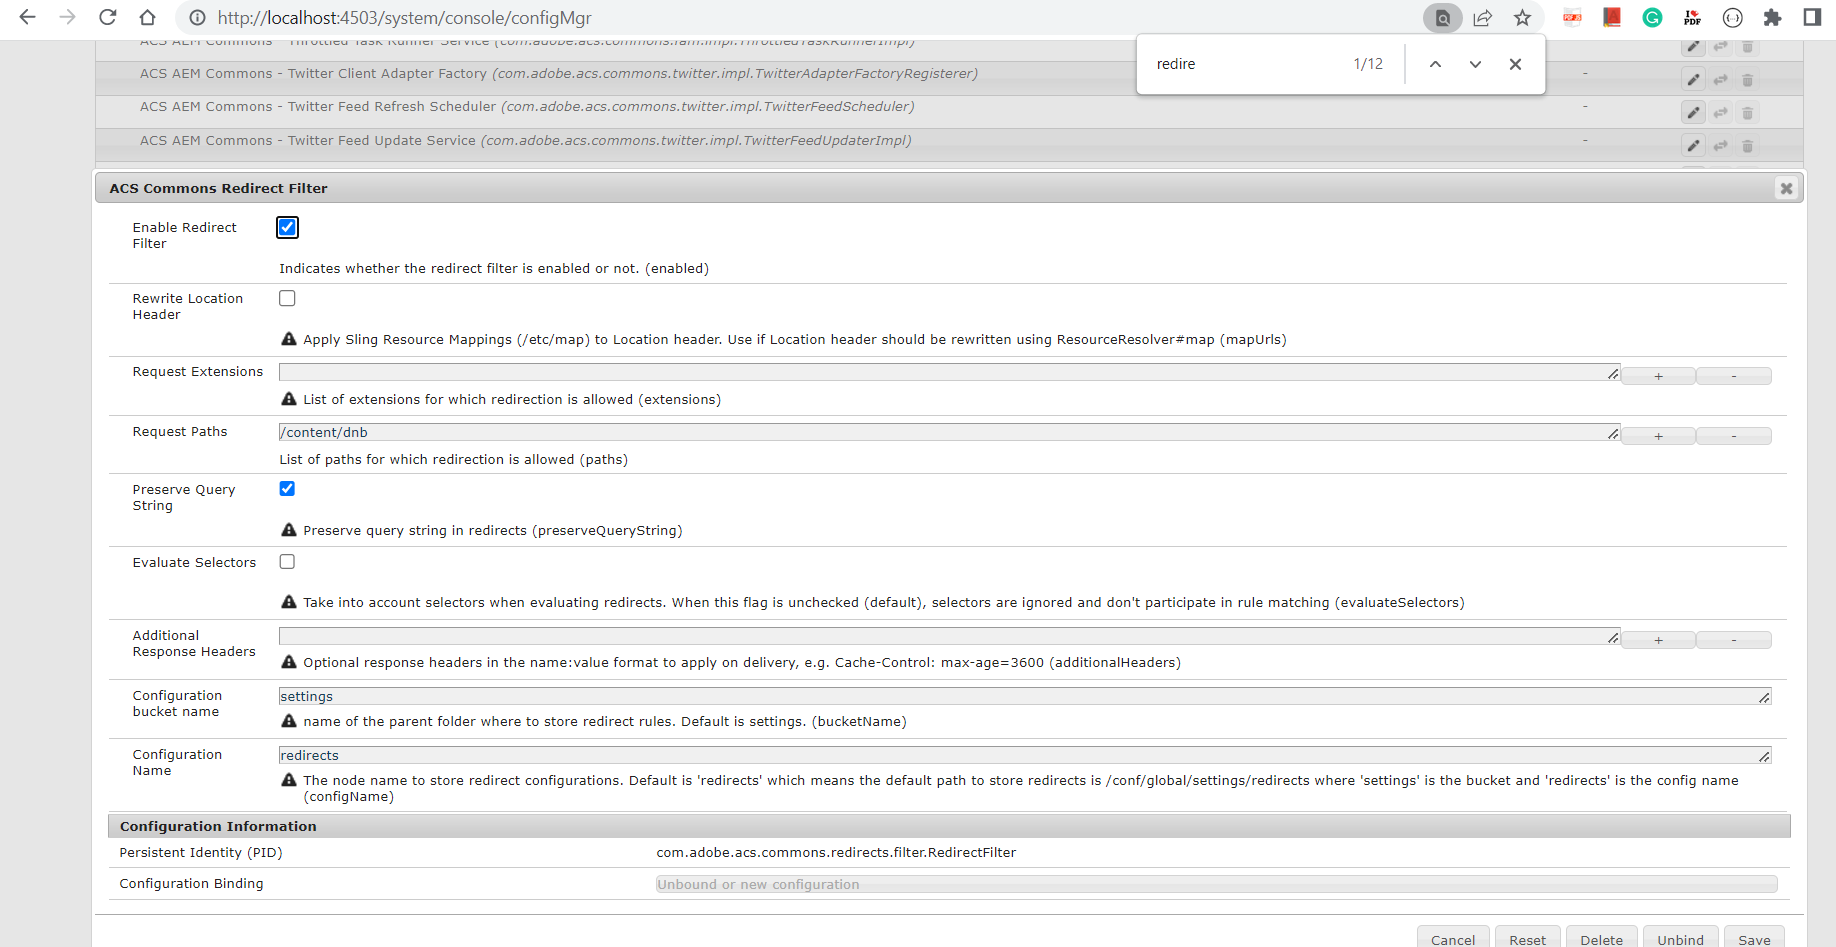Image resolution: width=1836 pixels, height=947 pixels.
Task: Enable the Rewrite Location Header option
Action: coord(287,297)
